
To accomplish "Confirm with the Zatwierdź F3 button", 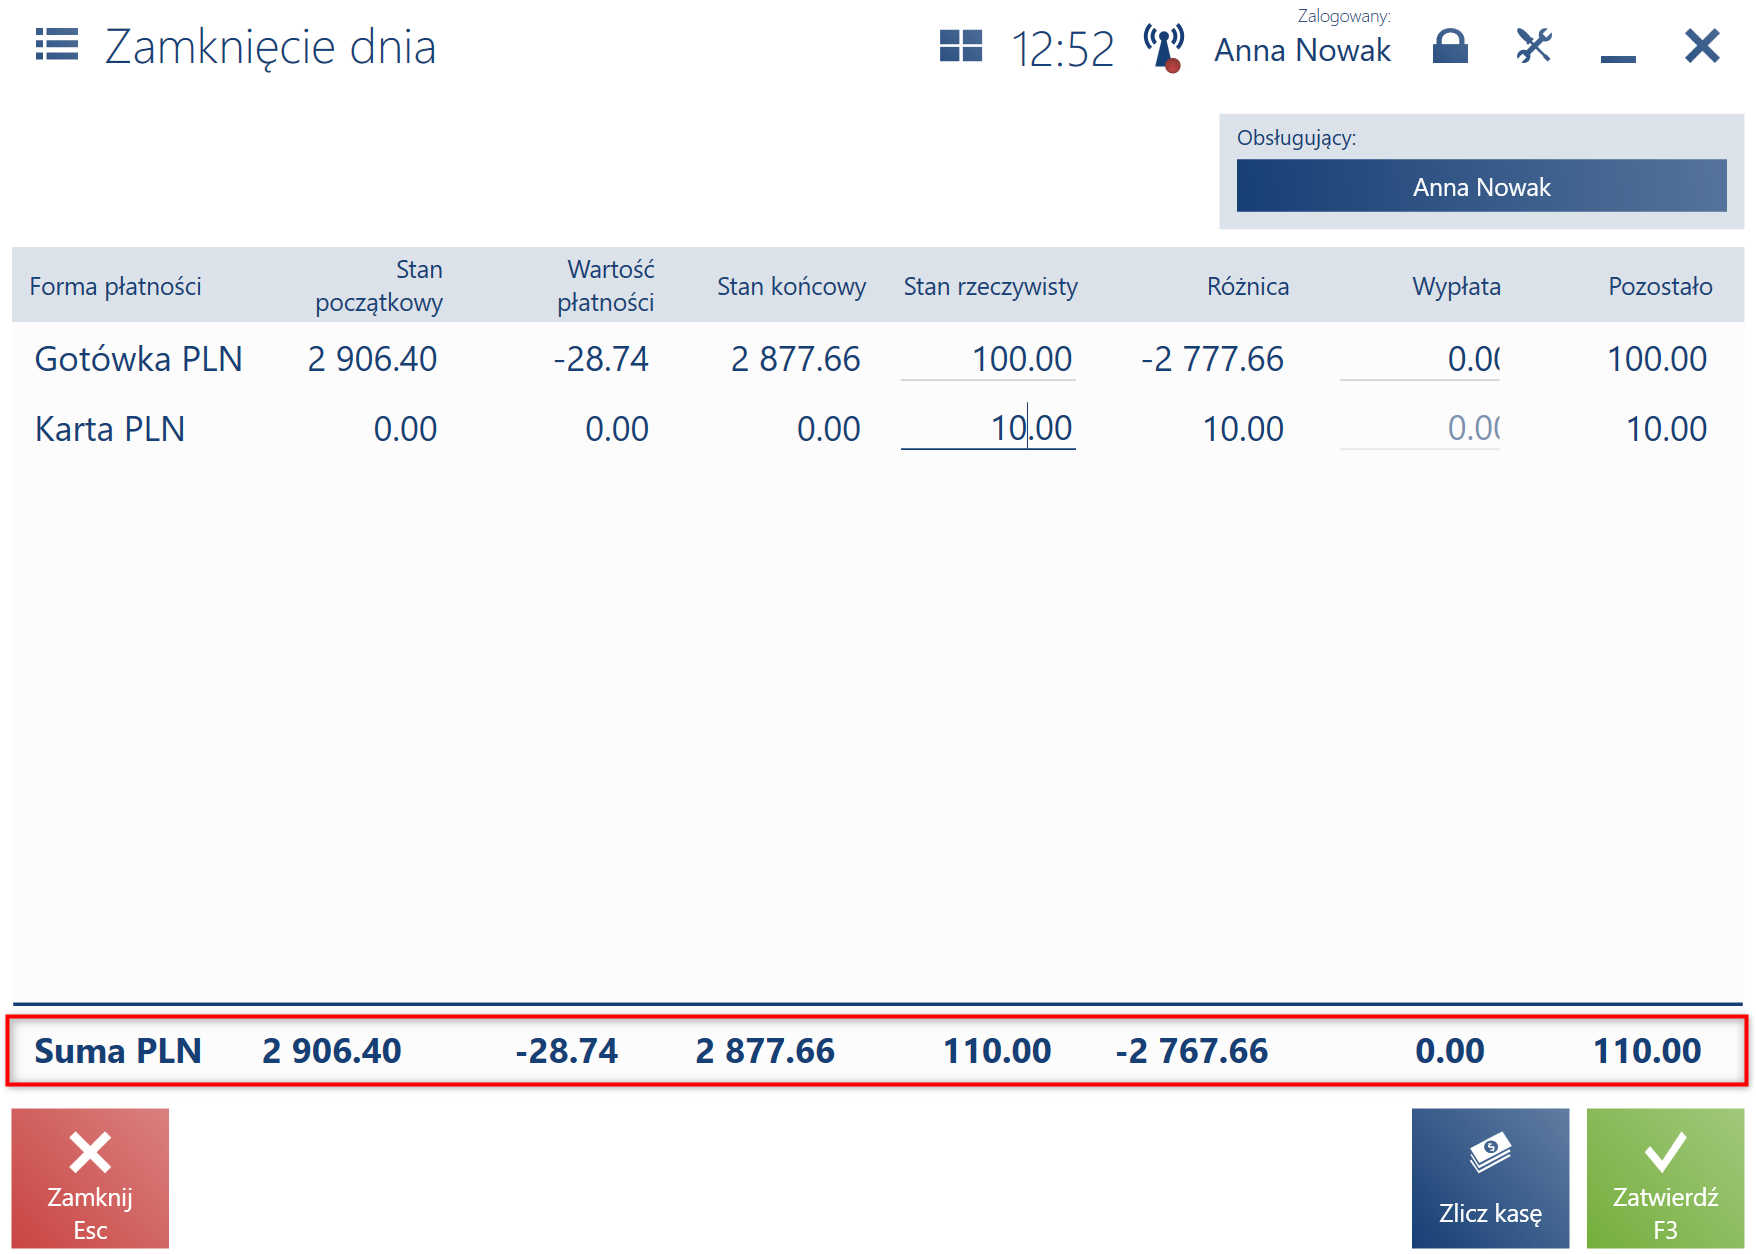I will (1665, 1178).
